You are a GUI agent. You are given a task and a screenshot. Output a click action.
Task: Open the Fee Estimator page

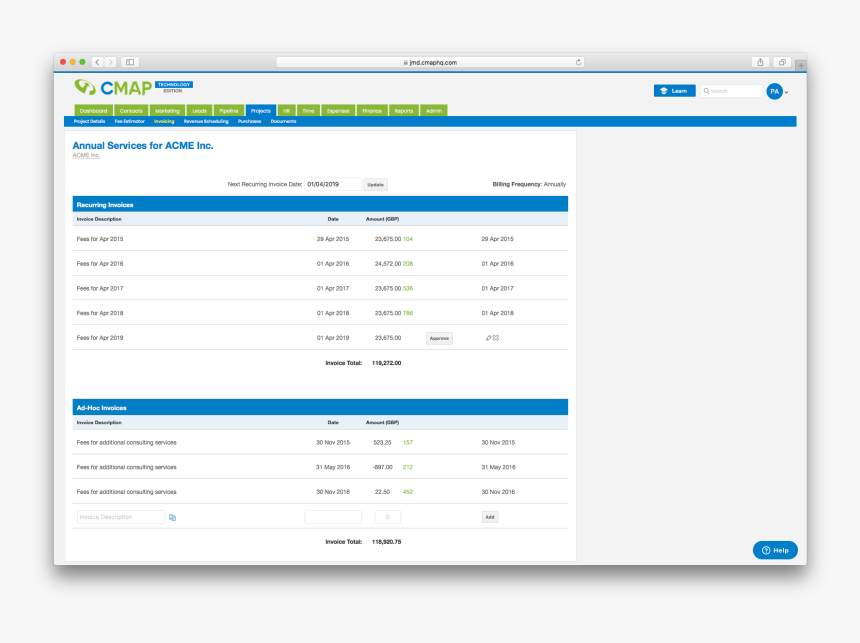128,121
